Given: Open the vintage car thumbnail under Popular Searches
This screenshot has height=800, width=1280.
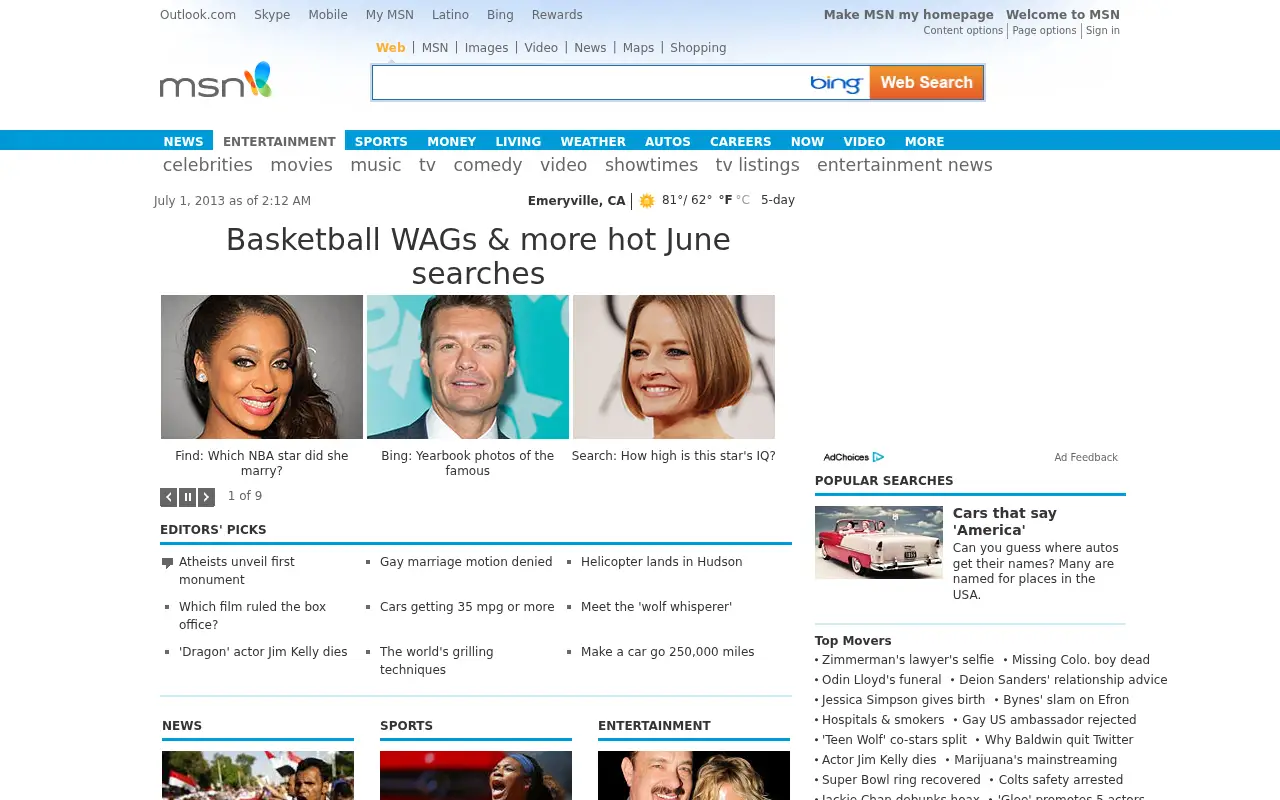Looking at the screenshot, I should [x=879, y=542].
